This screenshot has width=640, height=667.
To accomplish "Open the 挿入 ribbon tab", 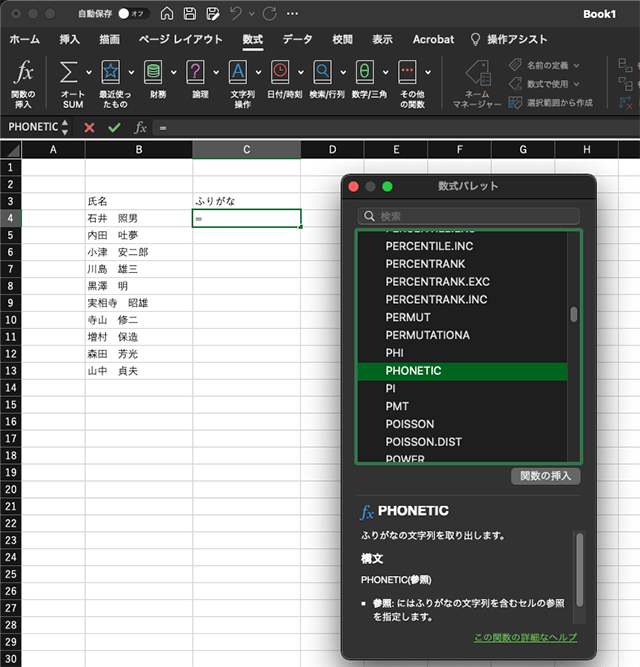I will 70,39.
